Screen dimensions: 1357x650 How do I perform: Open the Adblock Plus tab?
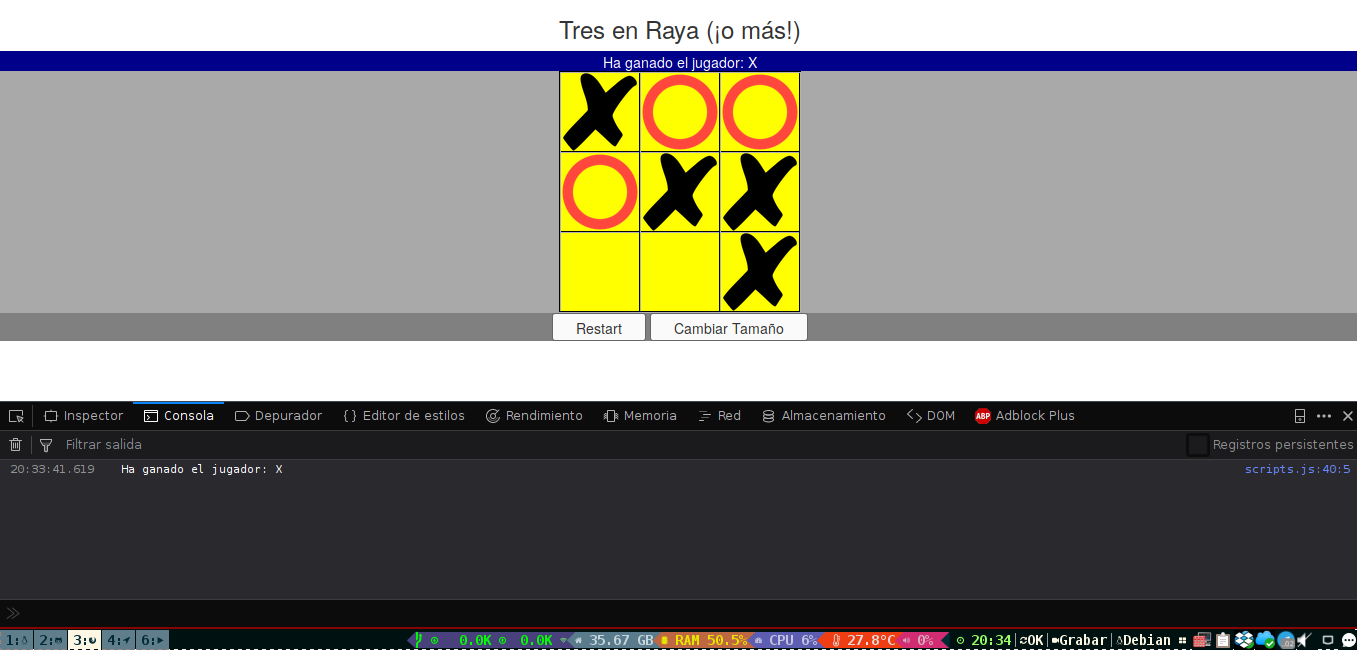pyautogui.click(x=1025, y=416)
